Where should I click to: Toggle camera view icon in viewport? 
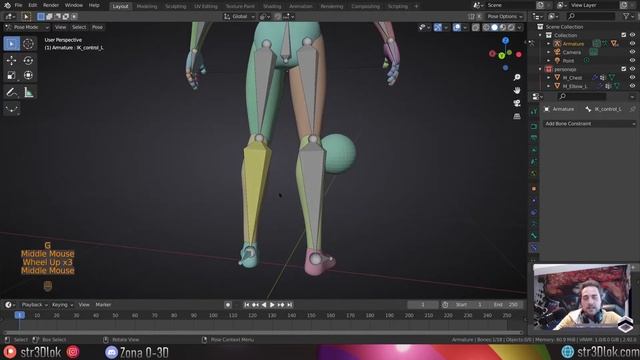(x=517, y=103)
